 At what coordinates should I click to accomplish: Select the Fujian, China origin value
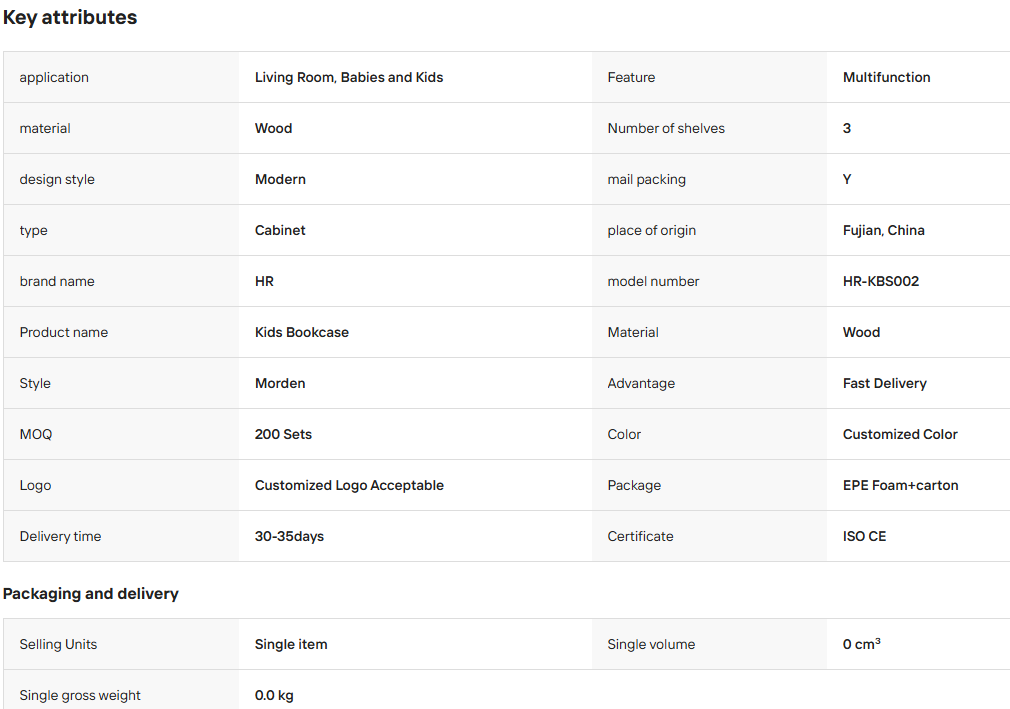(x=884, y=231)
